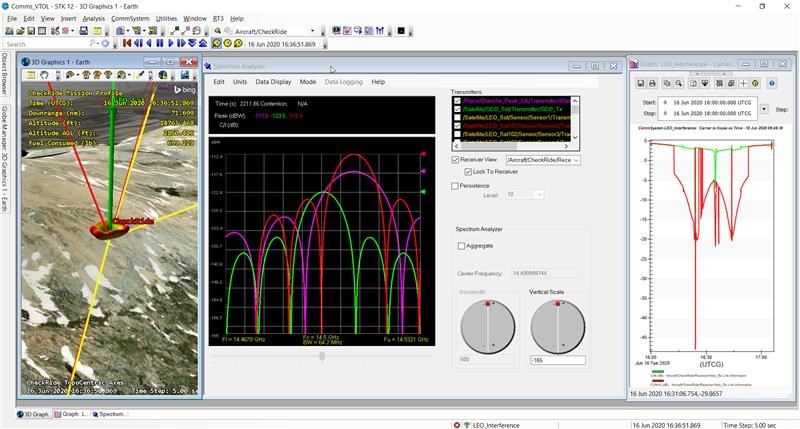Click the Print icon in Graph window toolbar

pyautogui.click(x=652, y=83)
